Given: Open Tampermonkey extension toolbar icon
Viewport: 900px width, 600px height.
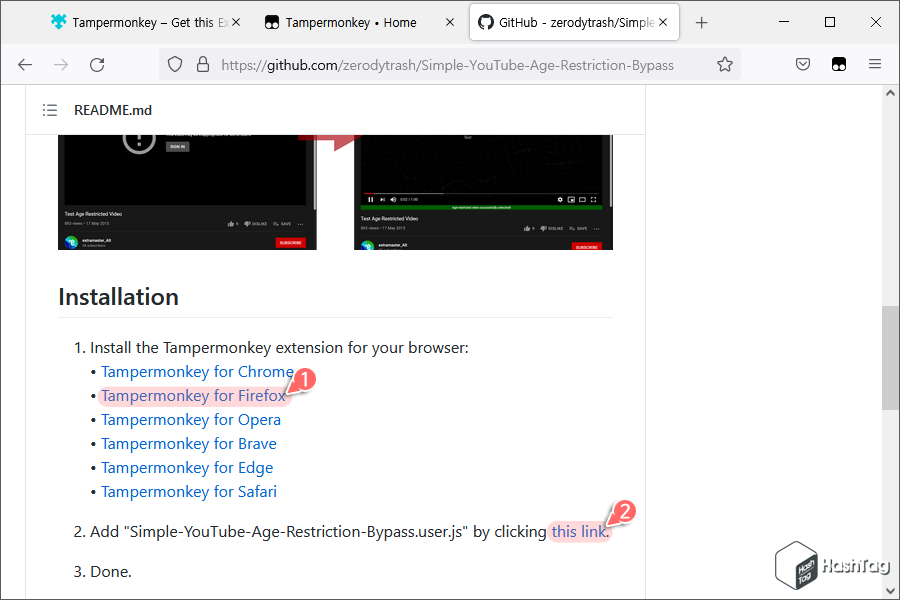Looking at the screenshot, I should coord(839,64).
